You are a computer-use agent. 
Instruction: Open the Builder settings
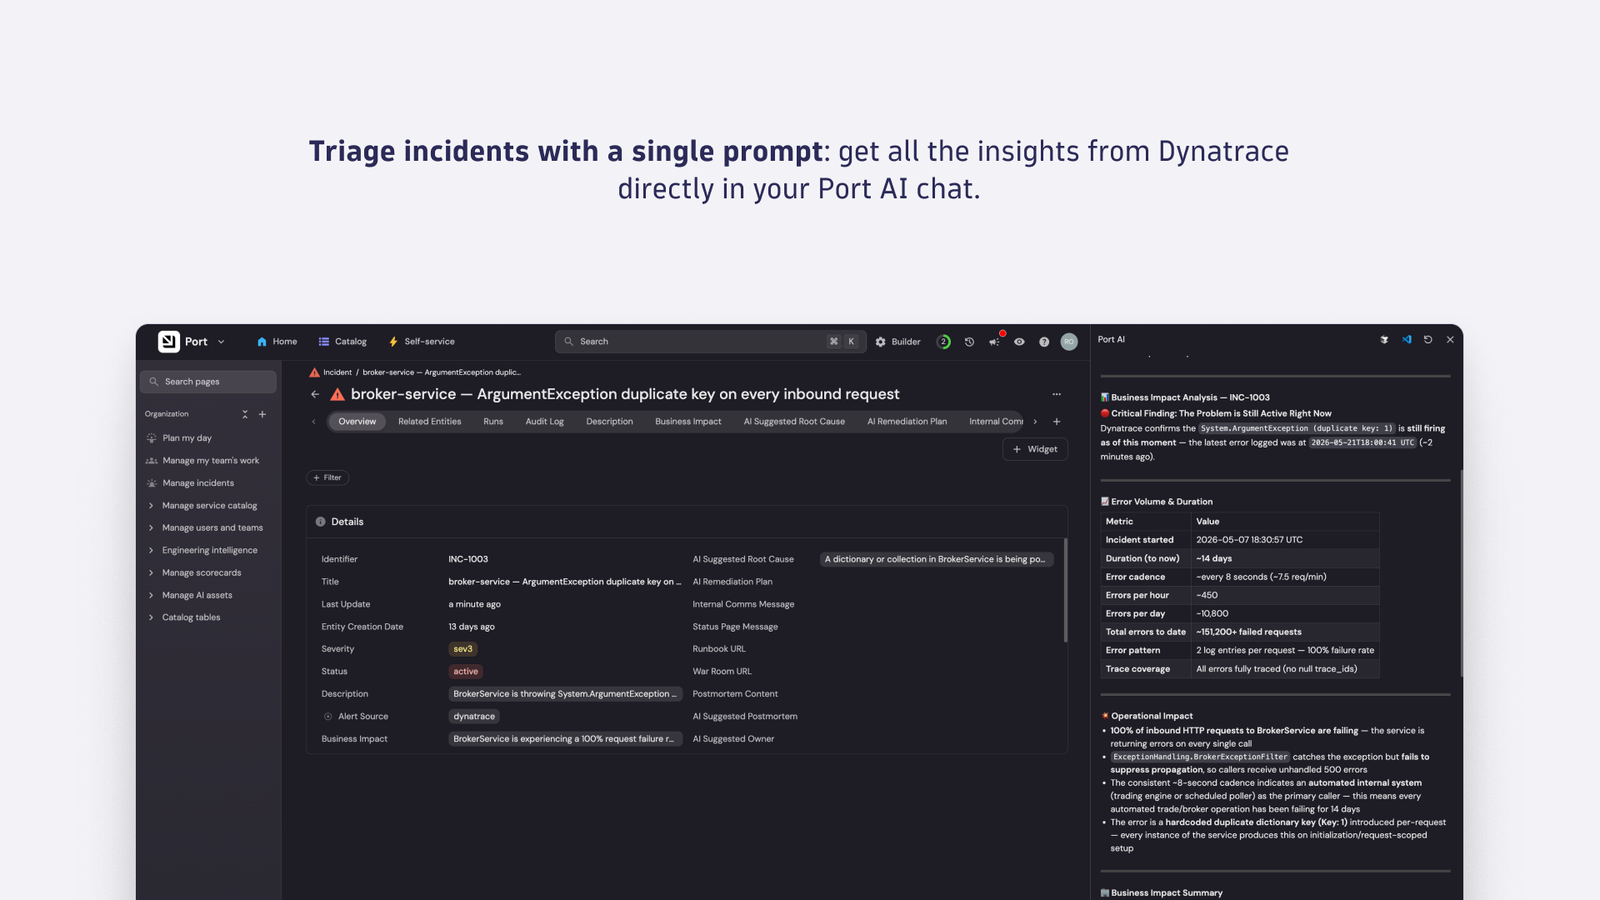tap(898, 342)
